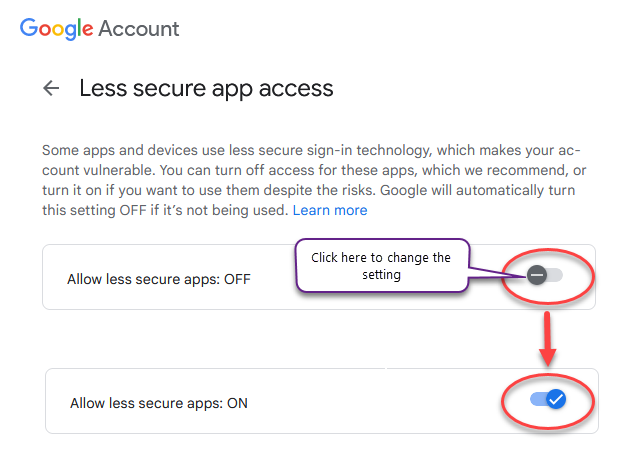628x451 pixels.
Task: Click the description paragraph about less secure apps
Action: (300, 170)
